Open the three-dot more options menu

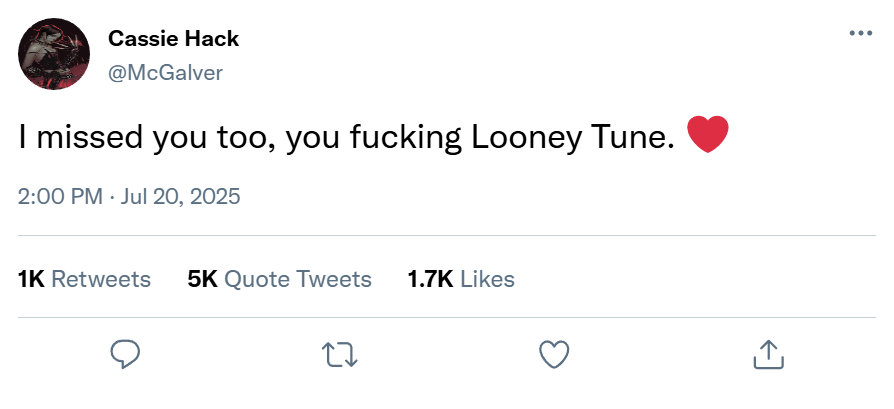[860, 33]
